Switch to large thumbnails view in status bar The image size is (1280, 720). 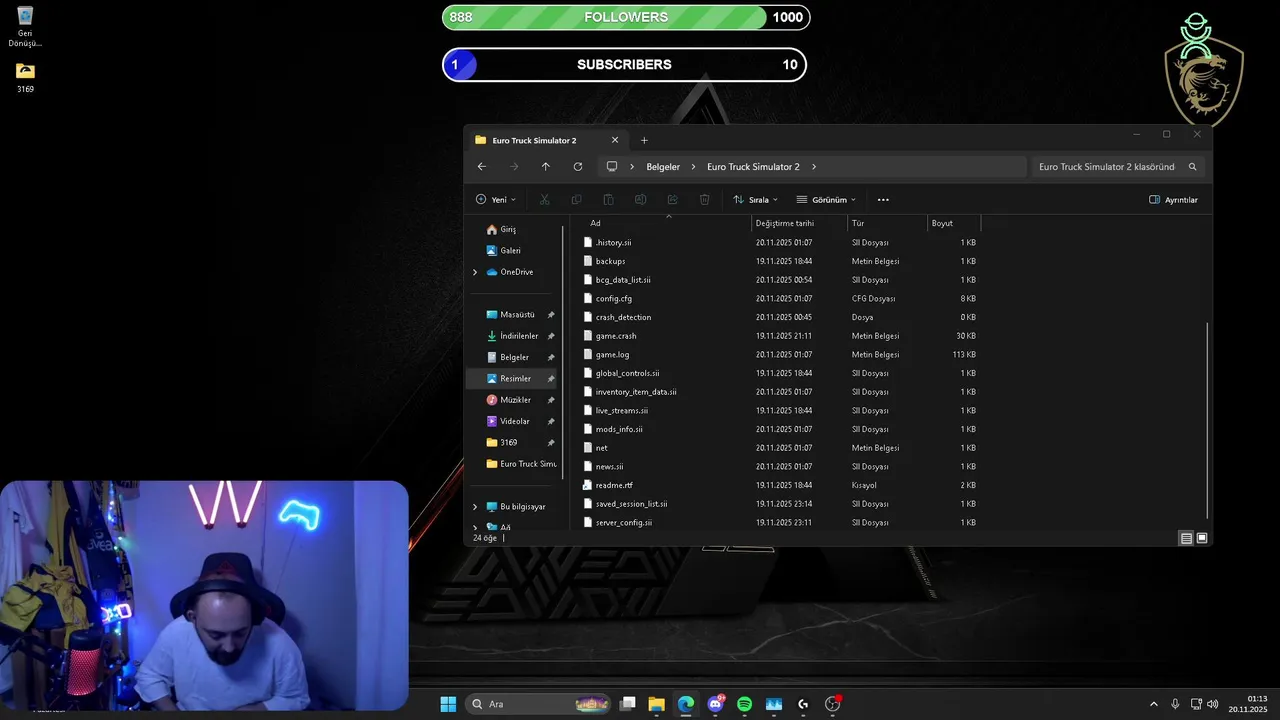(1202, 538)
